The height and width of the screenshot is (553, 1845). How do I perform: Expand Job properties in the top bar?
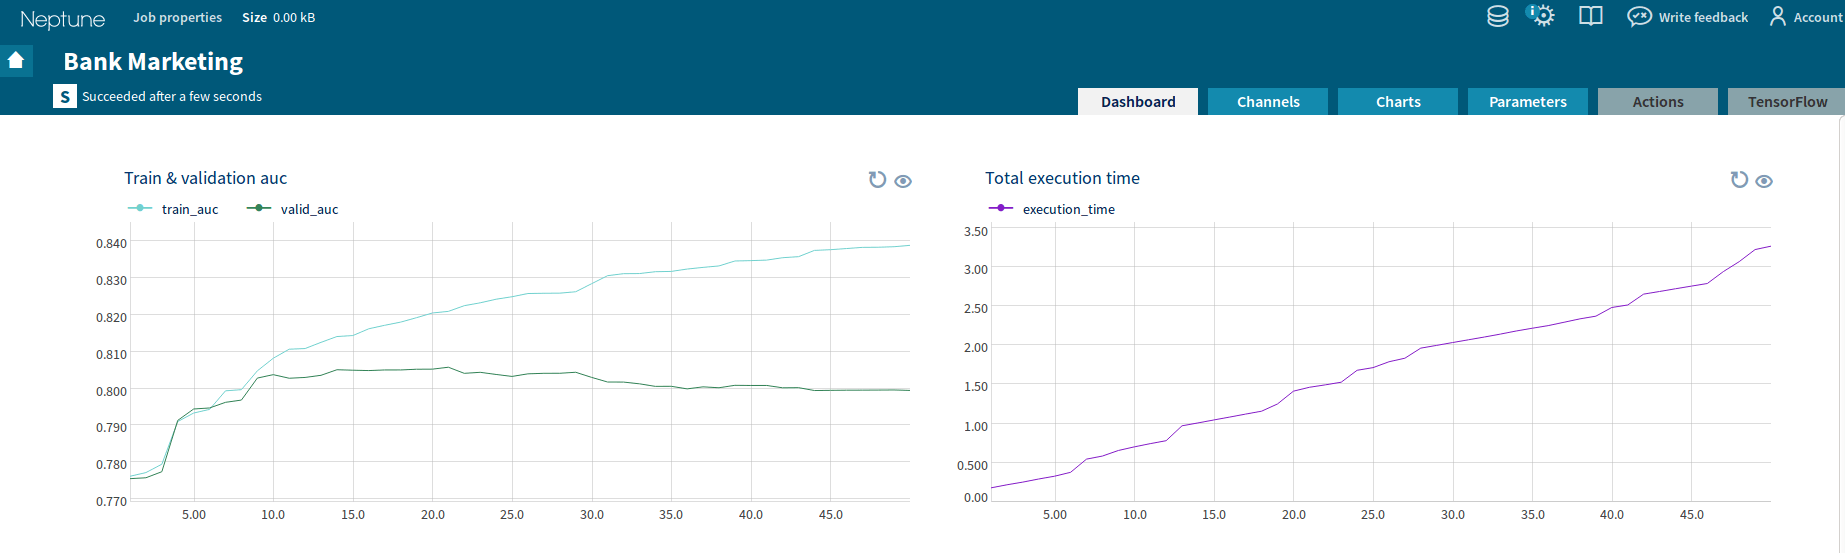(177, 17)
